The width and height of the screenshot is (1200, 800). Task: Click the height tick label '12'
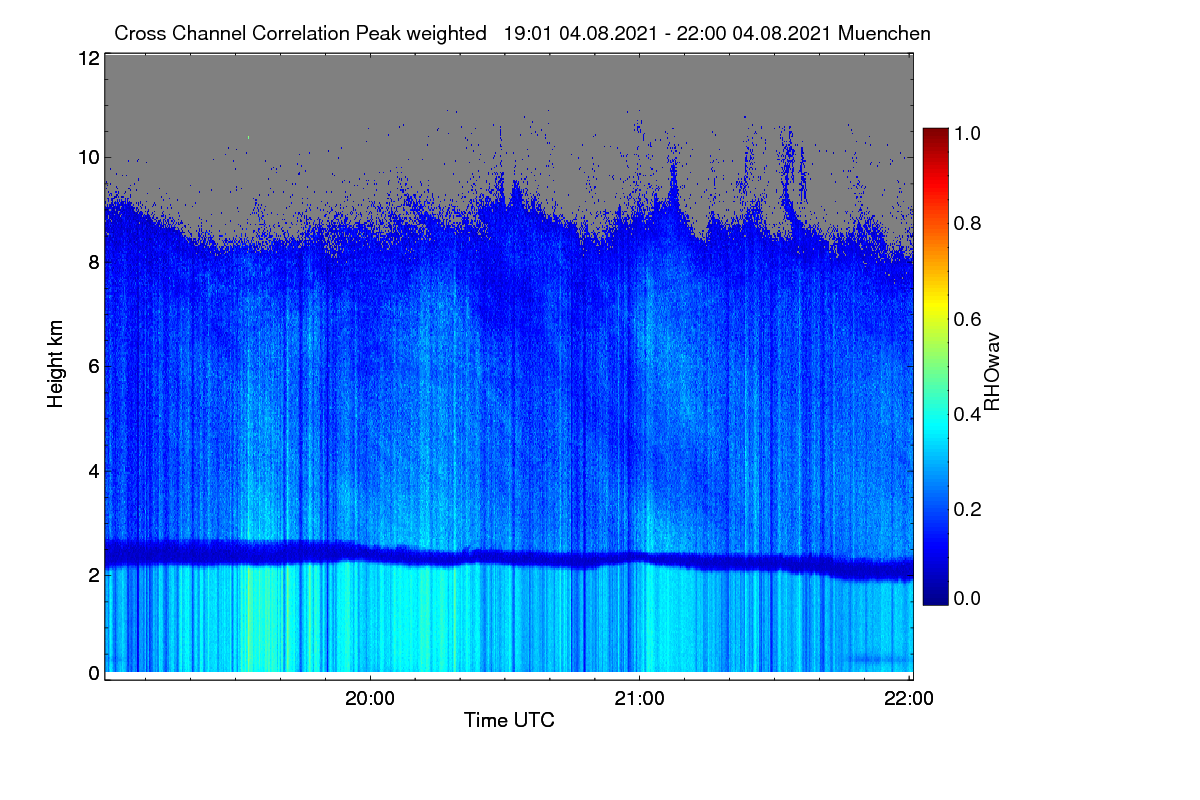(88, 58)
